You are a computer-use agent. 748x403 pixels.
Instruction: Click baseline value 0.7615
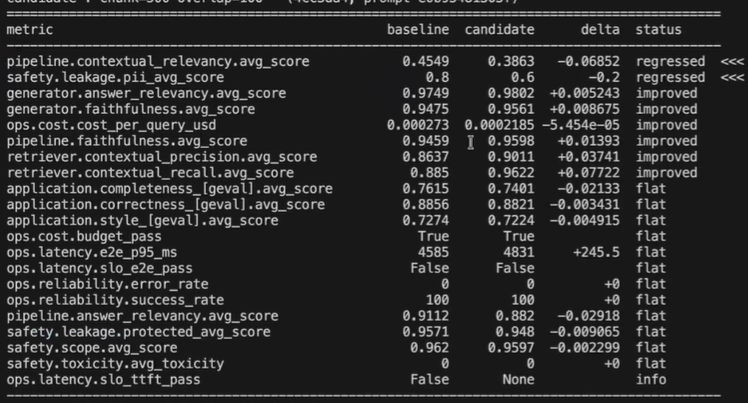click(x=426, y=188)
